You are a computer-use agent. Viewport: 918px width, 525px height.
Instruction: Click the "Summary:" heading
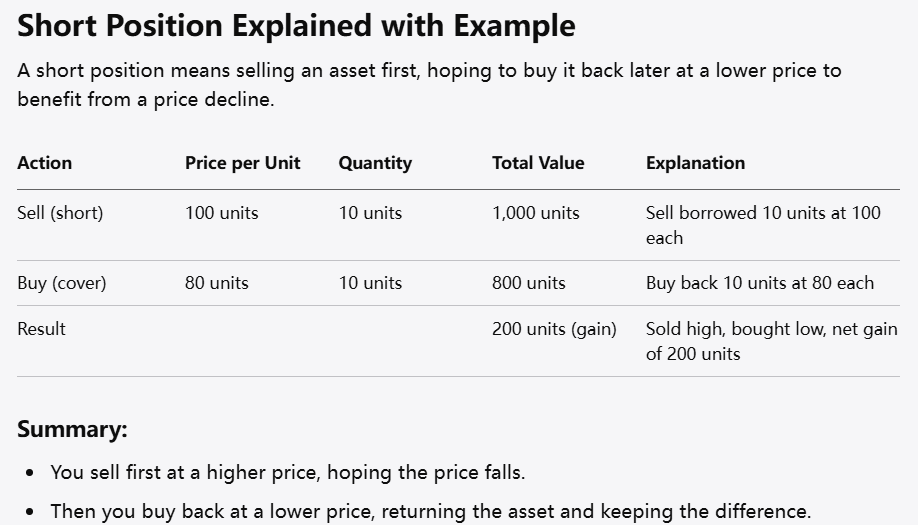tap(72, 430)
